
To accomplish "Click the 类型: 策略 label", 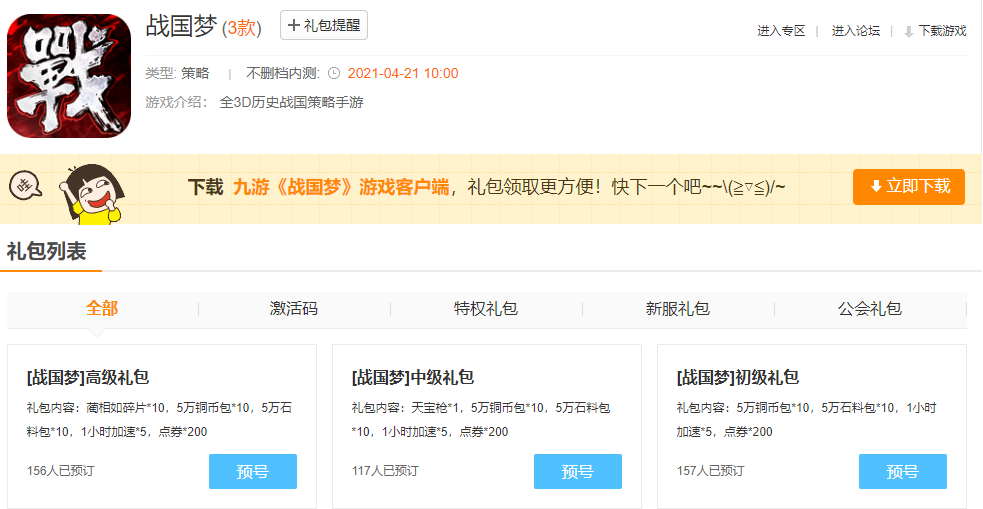I will (177, 73).
